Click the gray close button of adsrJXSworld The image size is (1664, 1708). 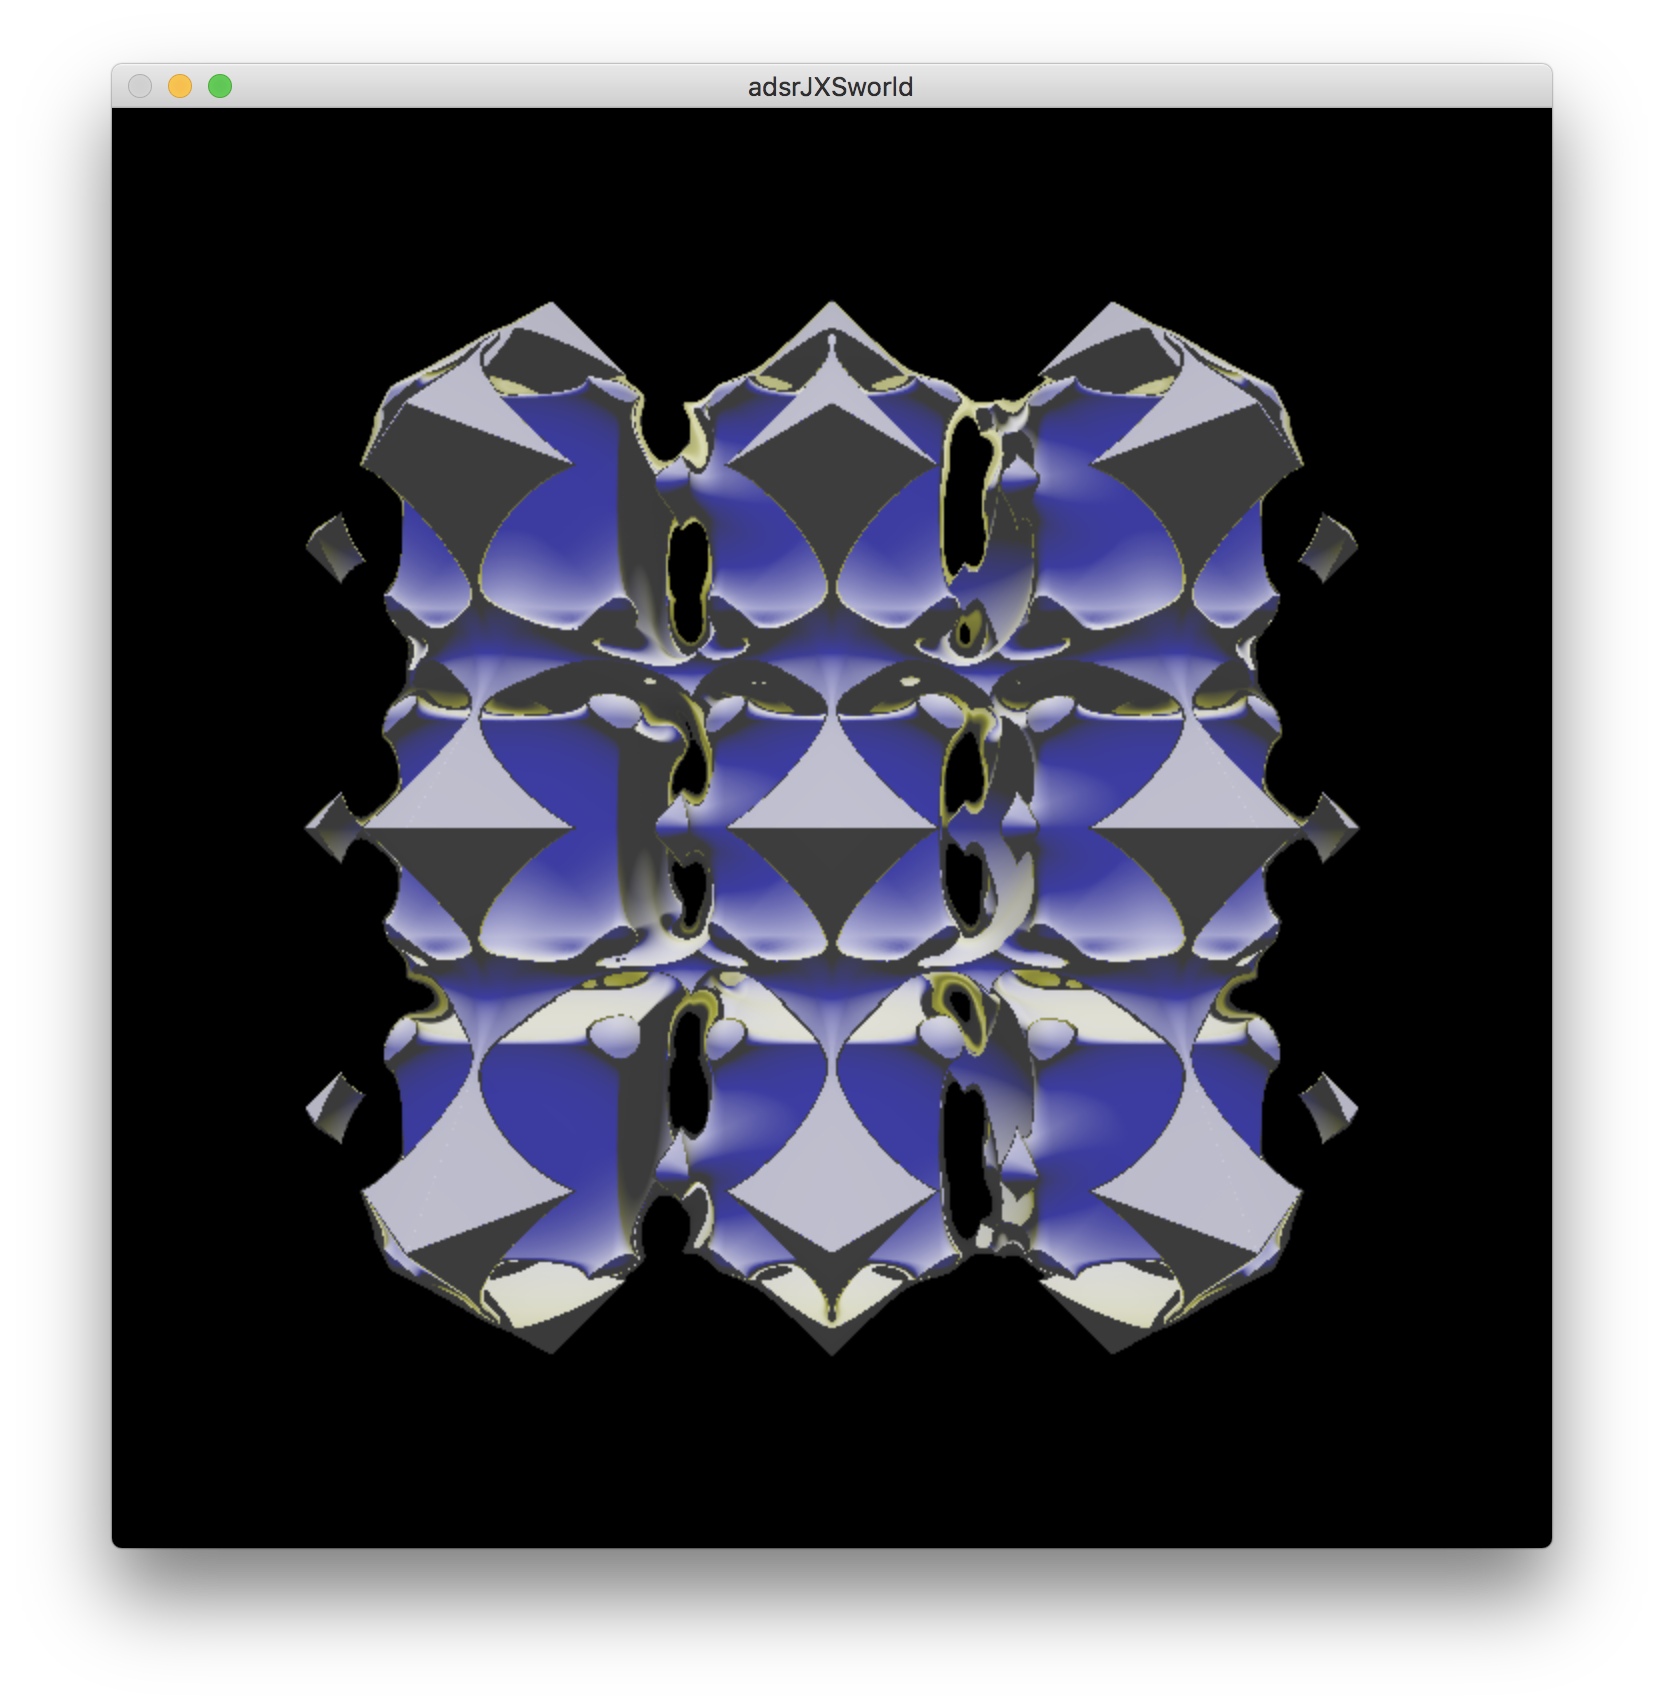pos(140,87)
